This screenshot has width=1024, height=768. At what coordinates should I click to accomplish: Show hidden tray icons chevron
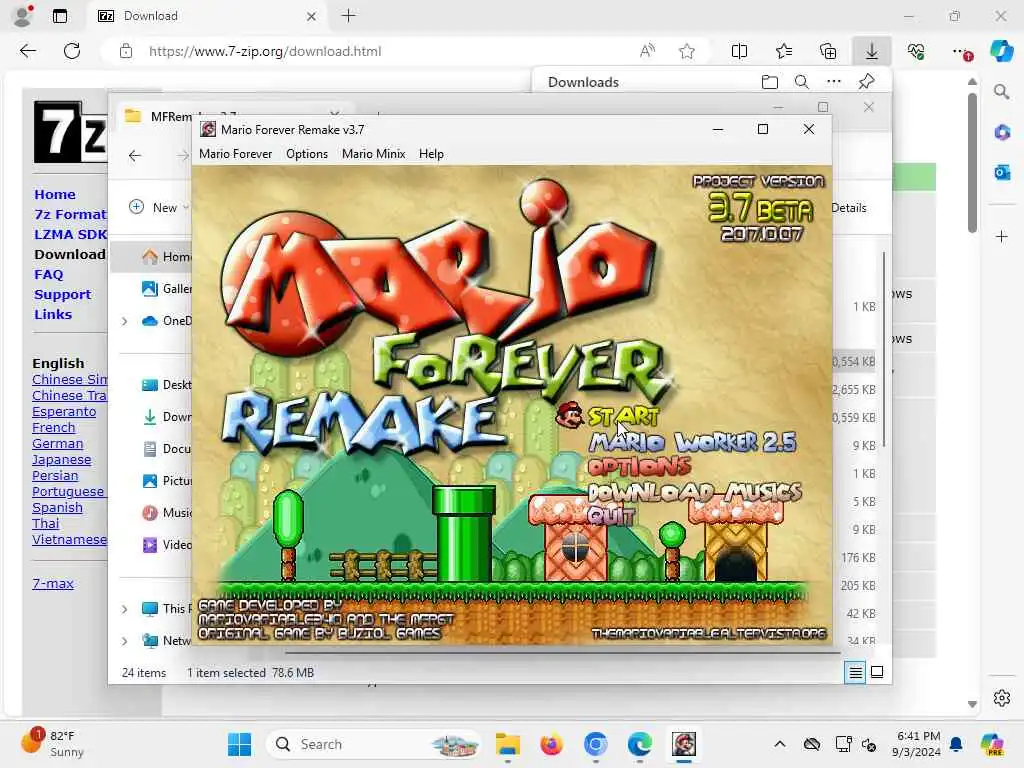(779, 744)
